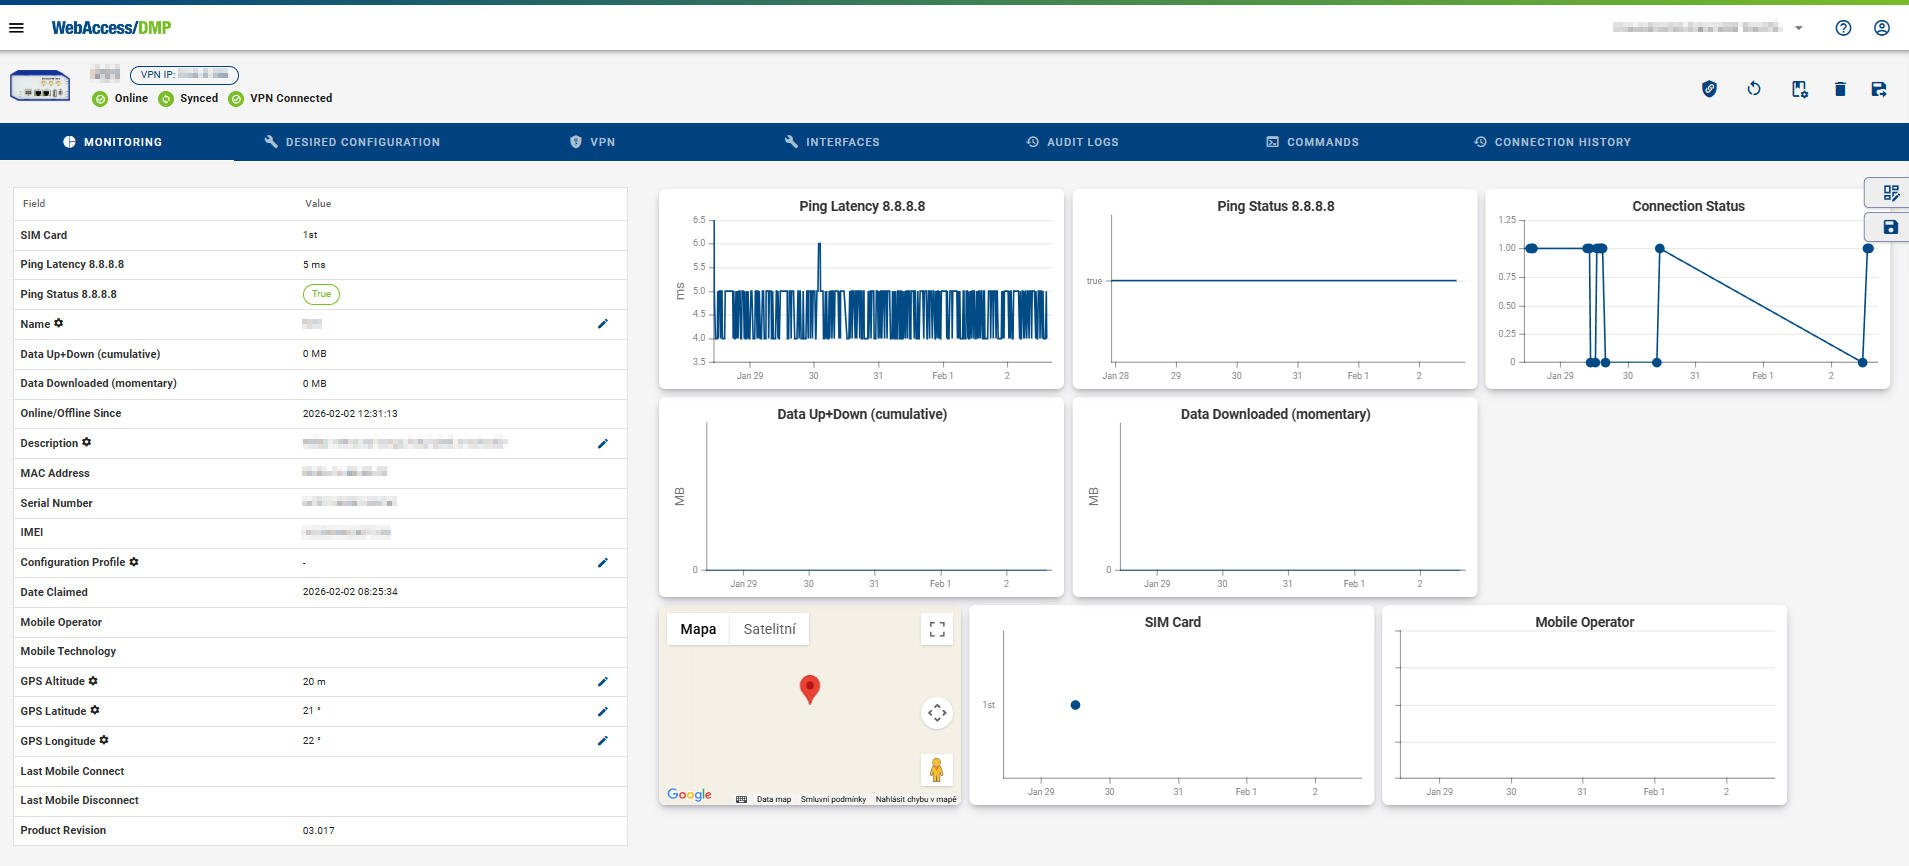Viewport: 1909px width, 866px height.
Task: Open the Commands tab
Action: click(x=1312, y=142)
